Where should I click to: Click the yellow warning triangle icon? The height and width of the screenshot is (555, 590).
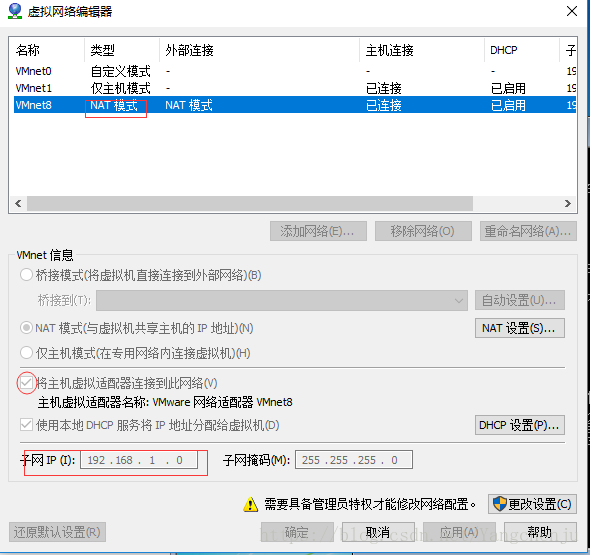[x=250, y=505]
